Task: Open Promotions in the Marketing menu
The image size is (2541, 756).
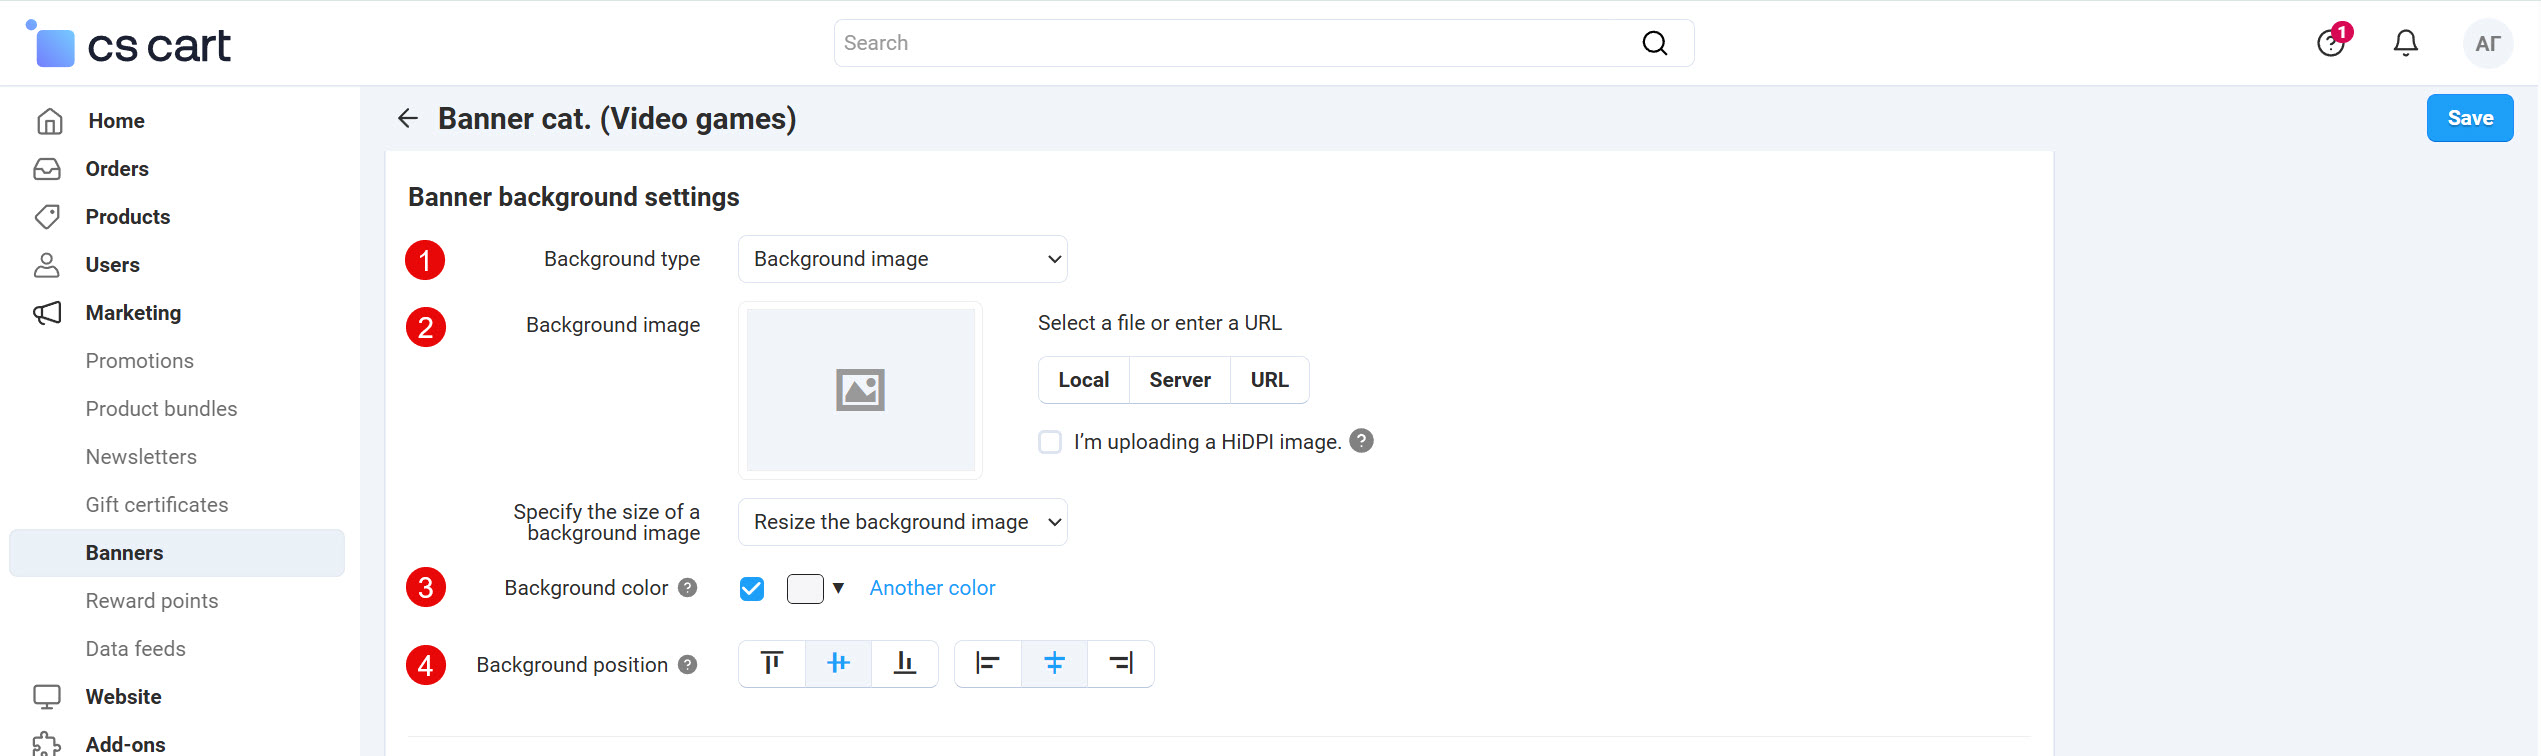Action: click(140, 361)
